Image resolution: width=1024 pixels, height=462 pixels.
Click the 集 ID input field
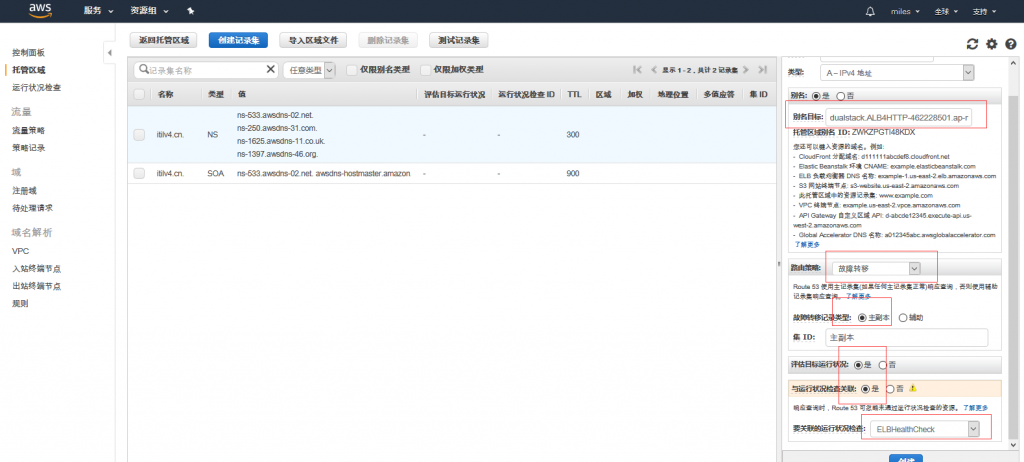pos(906,338)
